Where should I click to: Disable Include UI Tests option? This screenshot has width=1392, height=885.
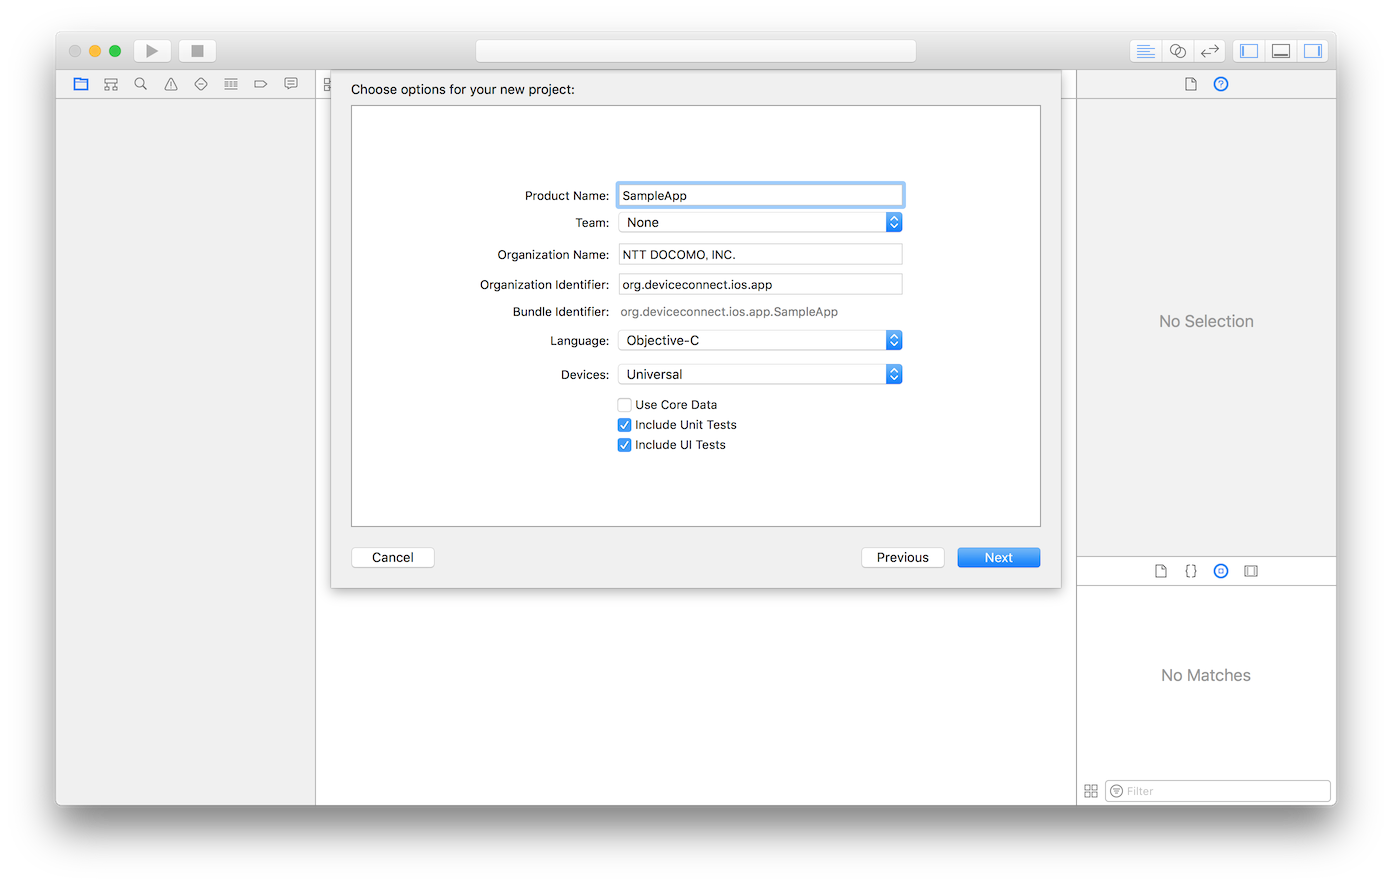625,445
